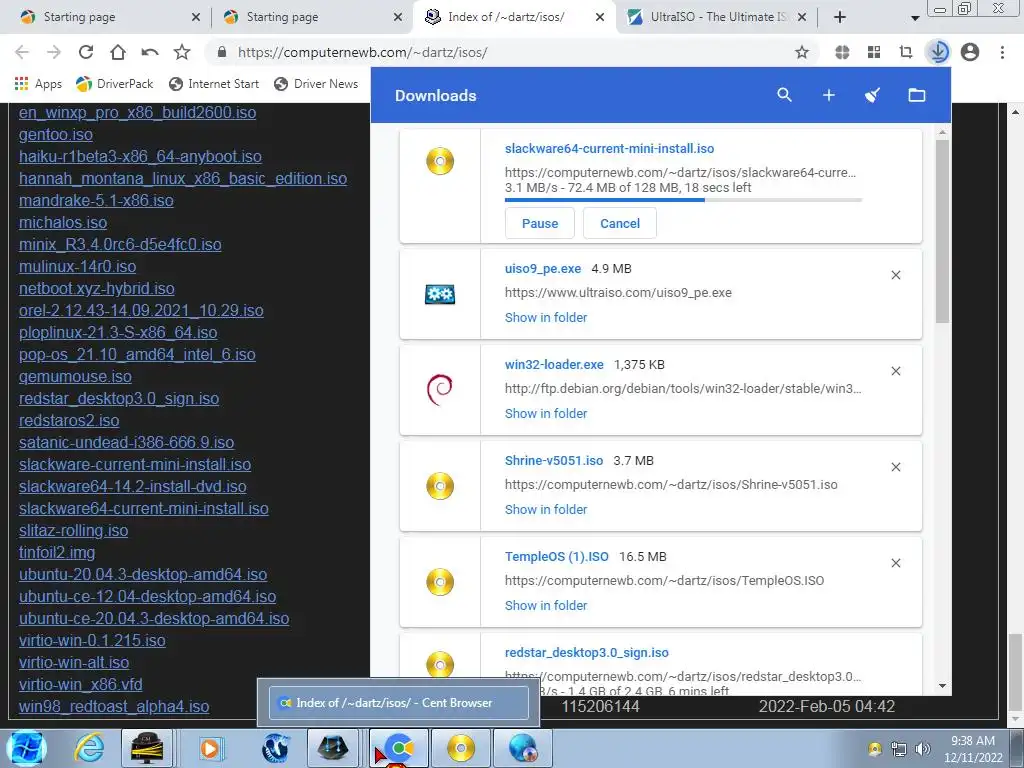1024x768 pixels.
Task: Click the star icon left of address bar
Action: [182, 52]
